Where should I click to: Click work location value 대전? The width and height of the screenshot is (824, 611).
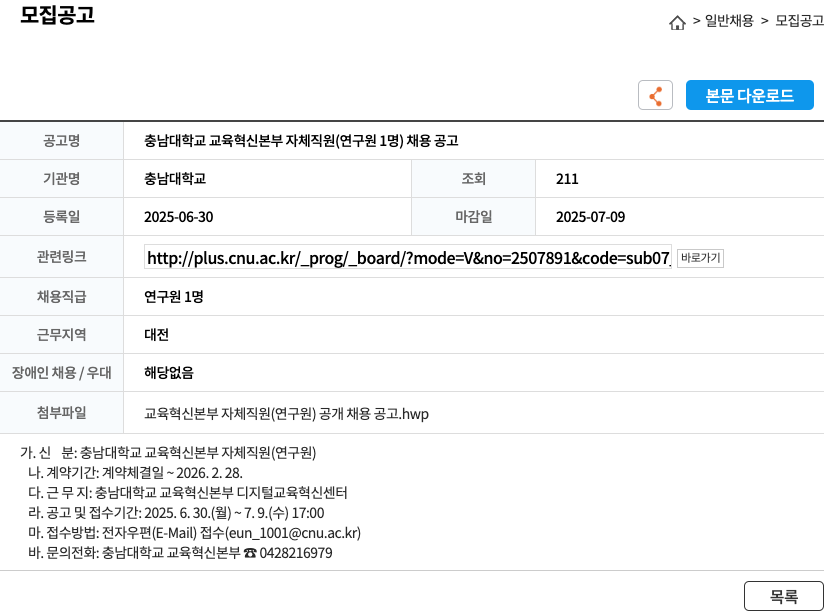coord(157,335)
